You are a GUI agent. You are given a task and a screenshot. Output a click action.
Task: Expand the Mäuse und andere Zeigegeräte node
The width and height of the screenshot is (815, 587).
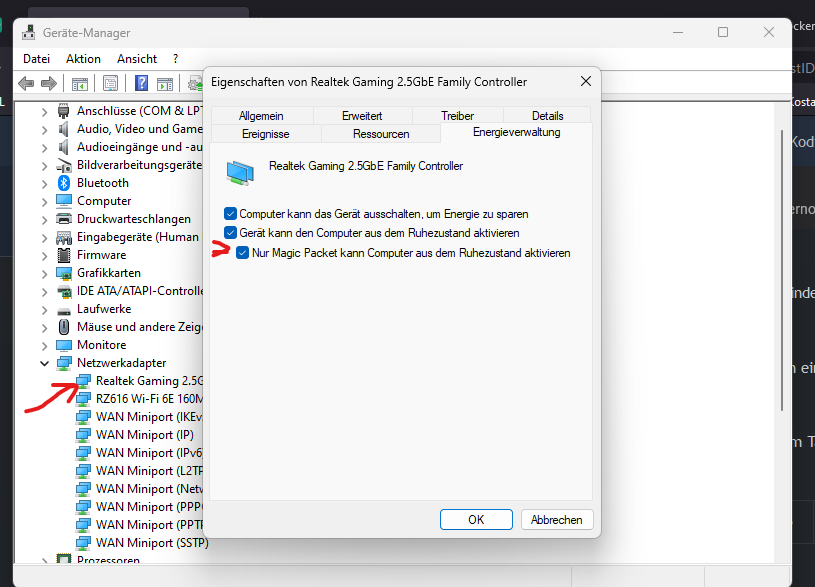pyautogui.click(x=45, y=328)
